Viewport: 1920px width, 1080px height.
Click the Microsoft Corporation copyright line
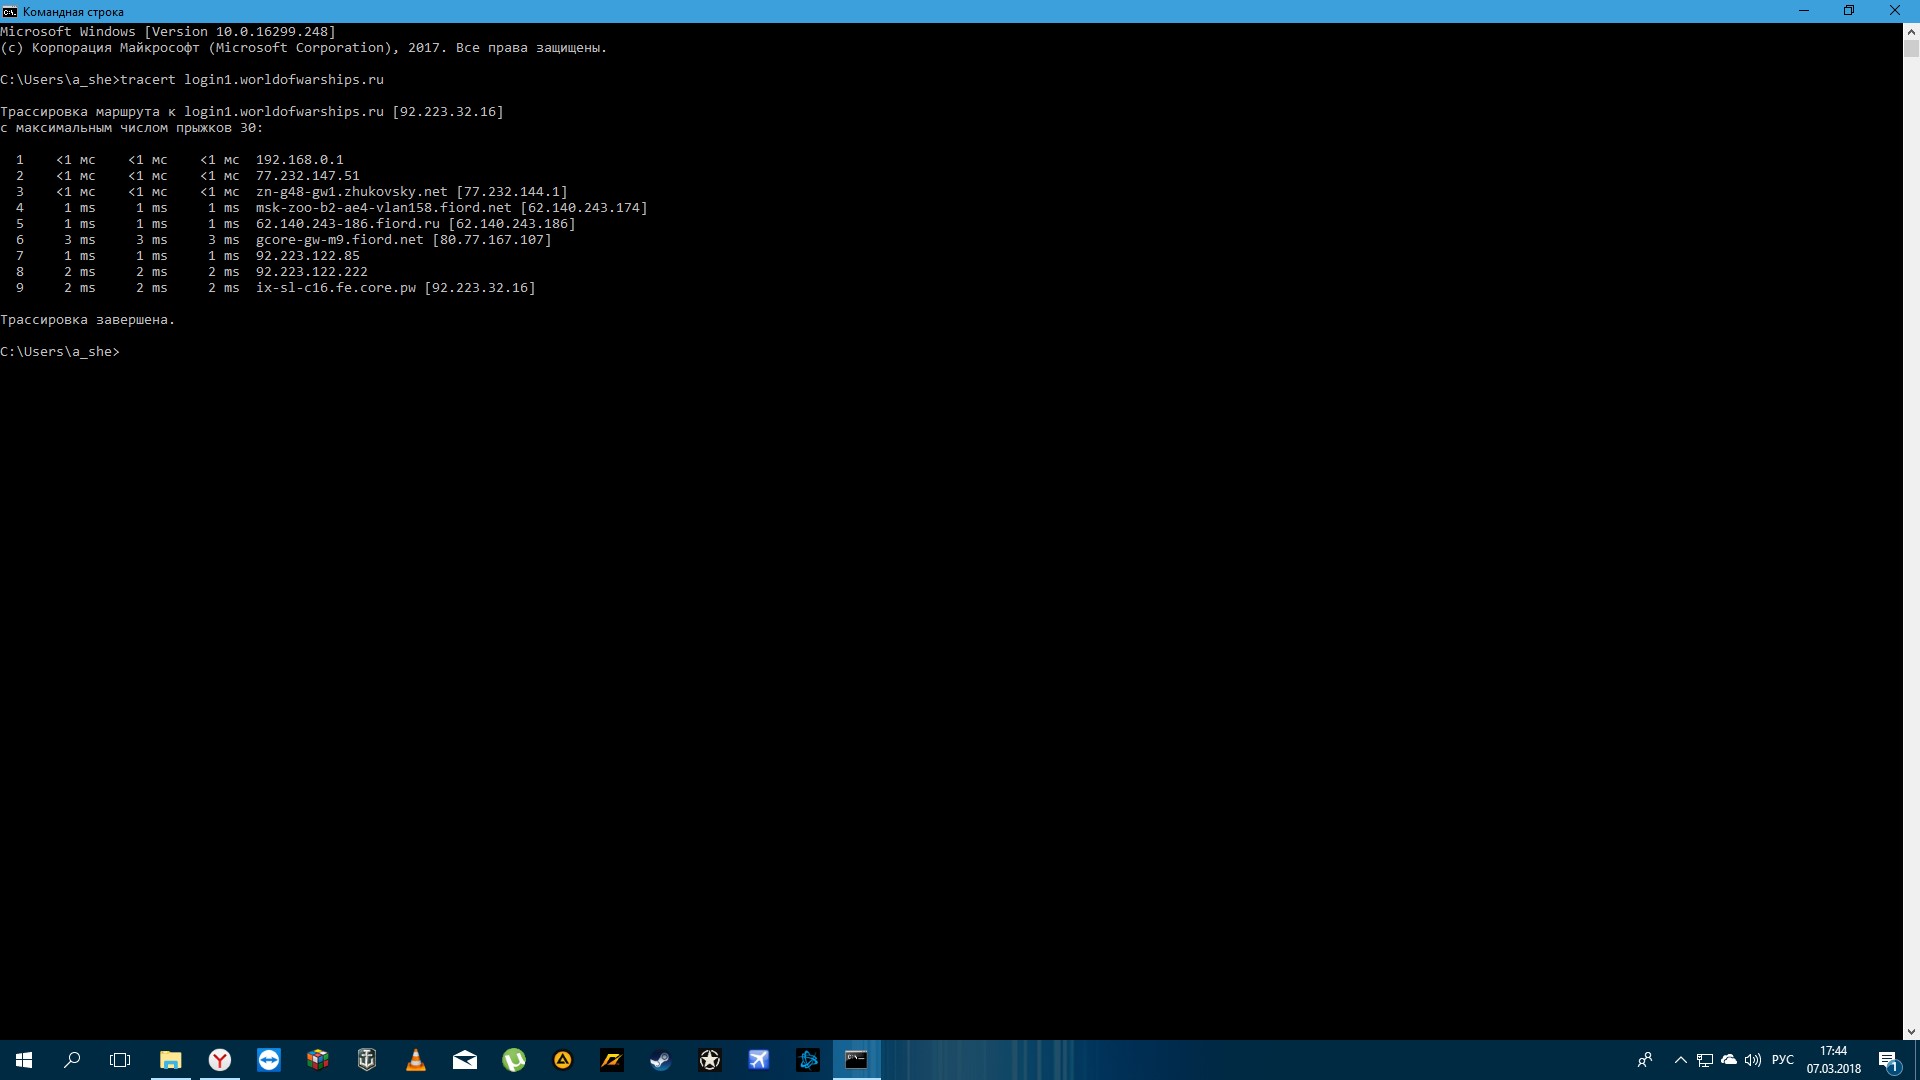304,48
